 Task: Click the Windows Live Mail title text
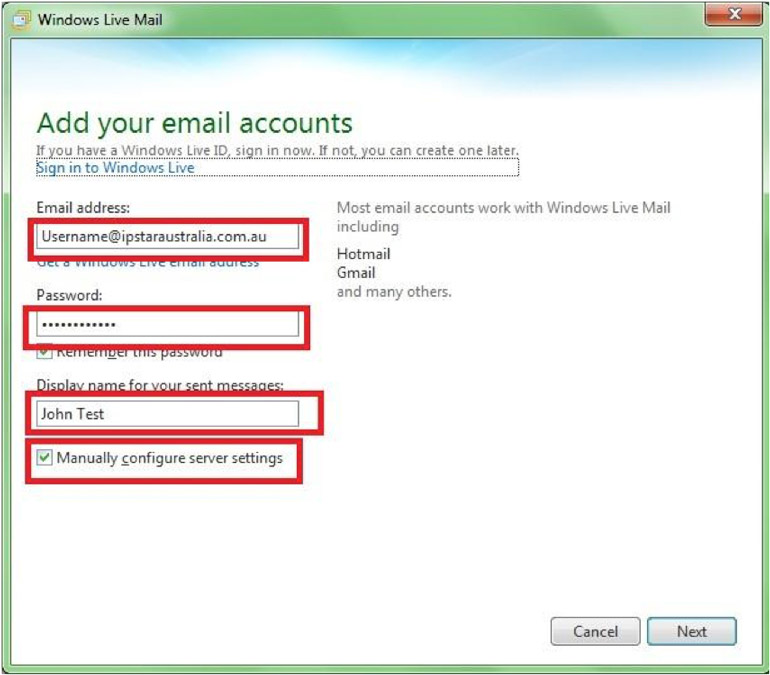pos(100,20)
